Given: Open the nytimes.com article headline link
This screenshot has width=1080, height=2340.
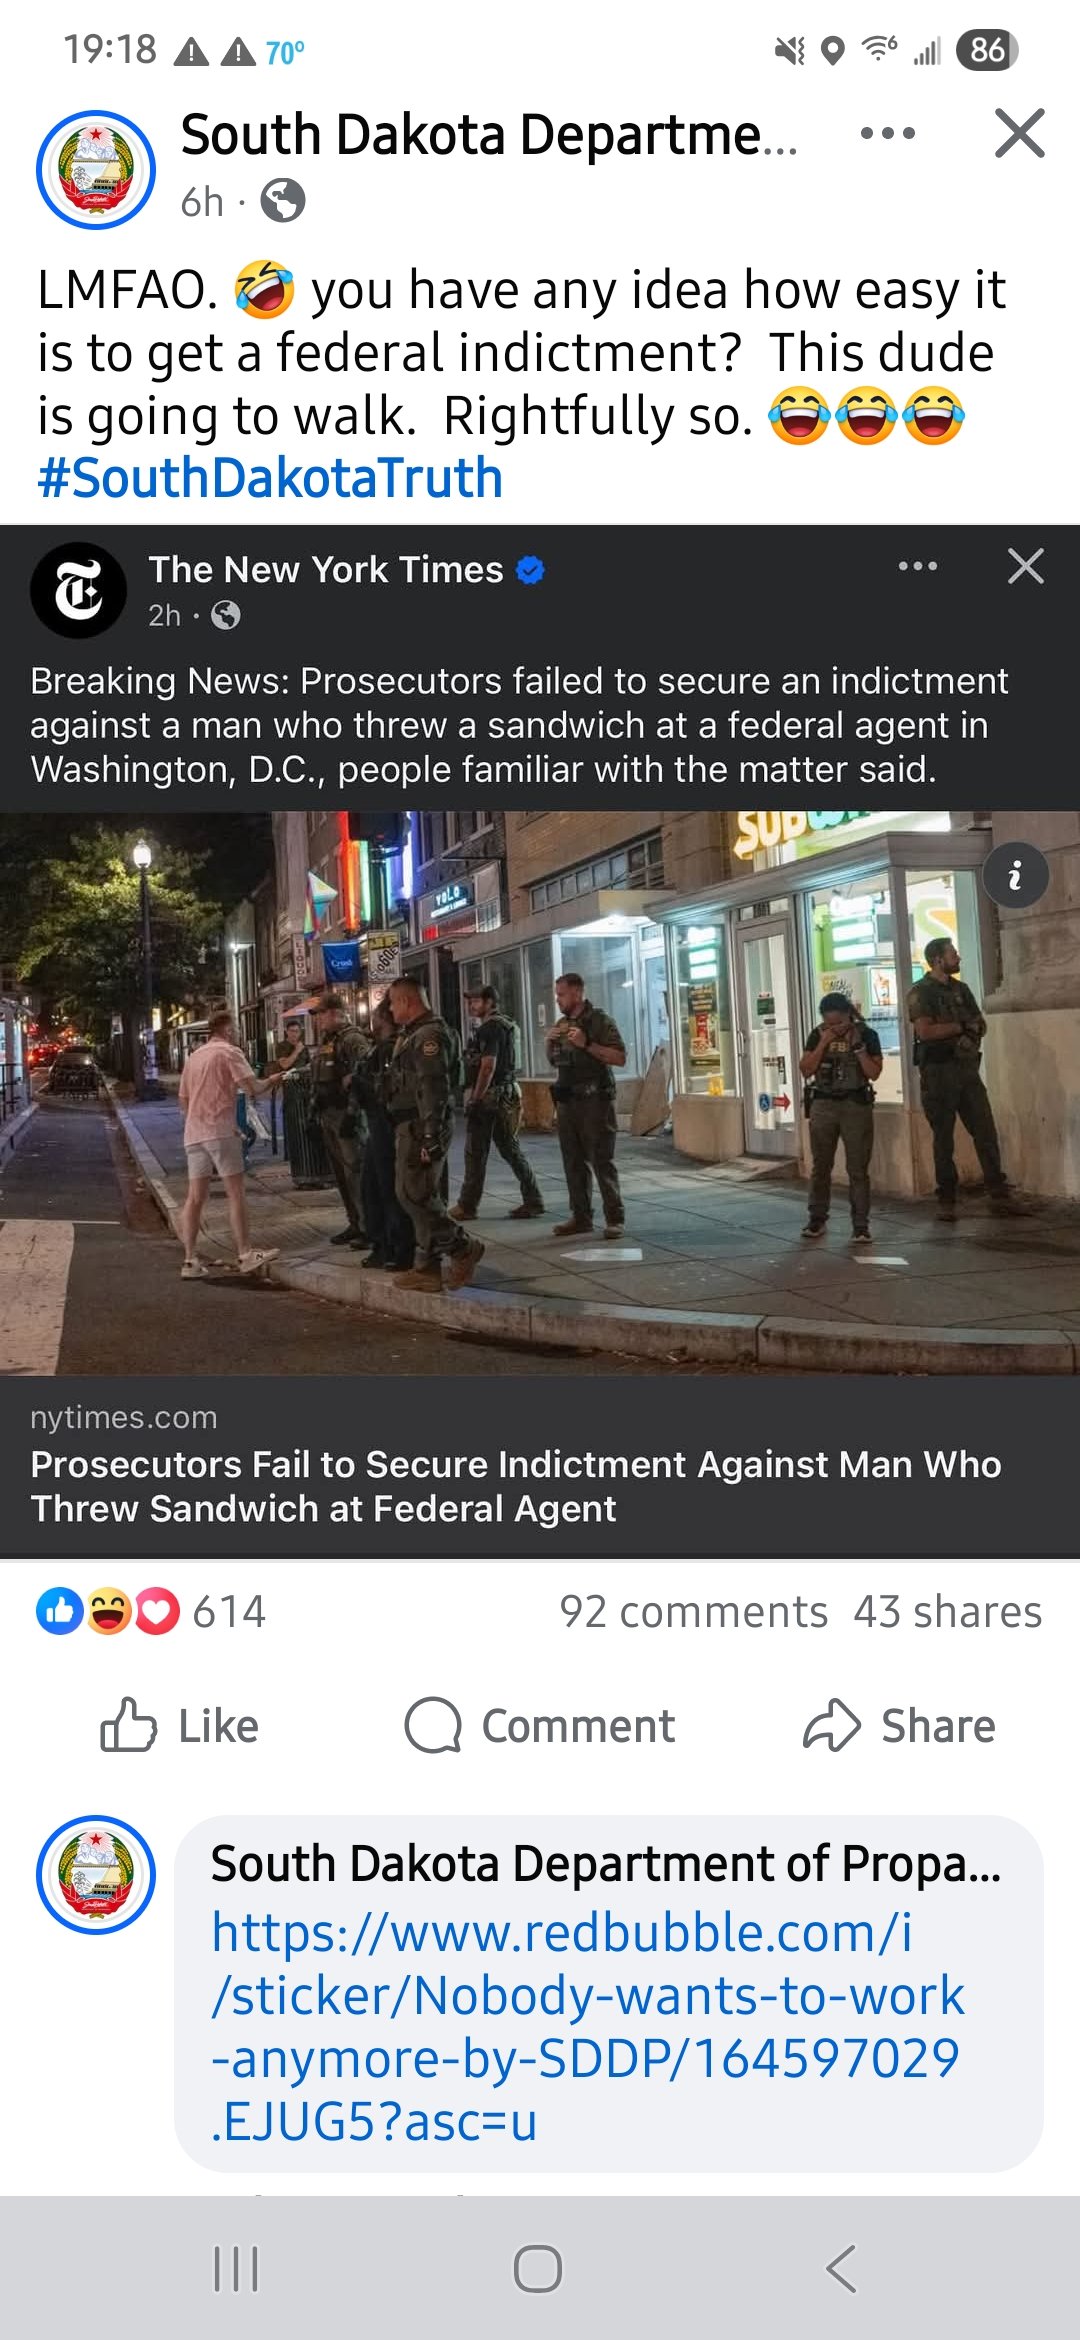Looking at the screenshot, I should point(516,1486).
